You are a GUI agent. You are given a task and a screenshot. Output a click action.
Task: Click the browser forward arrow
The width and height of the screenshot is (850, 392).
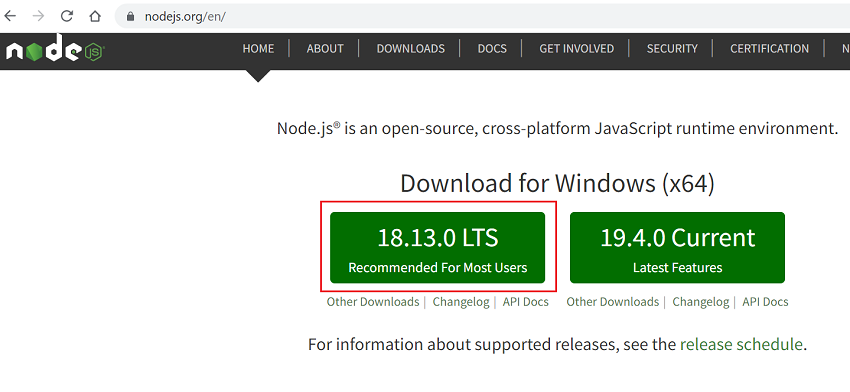tap(38, 16)
